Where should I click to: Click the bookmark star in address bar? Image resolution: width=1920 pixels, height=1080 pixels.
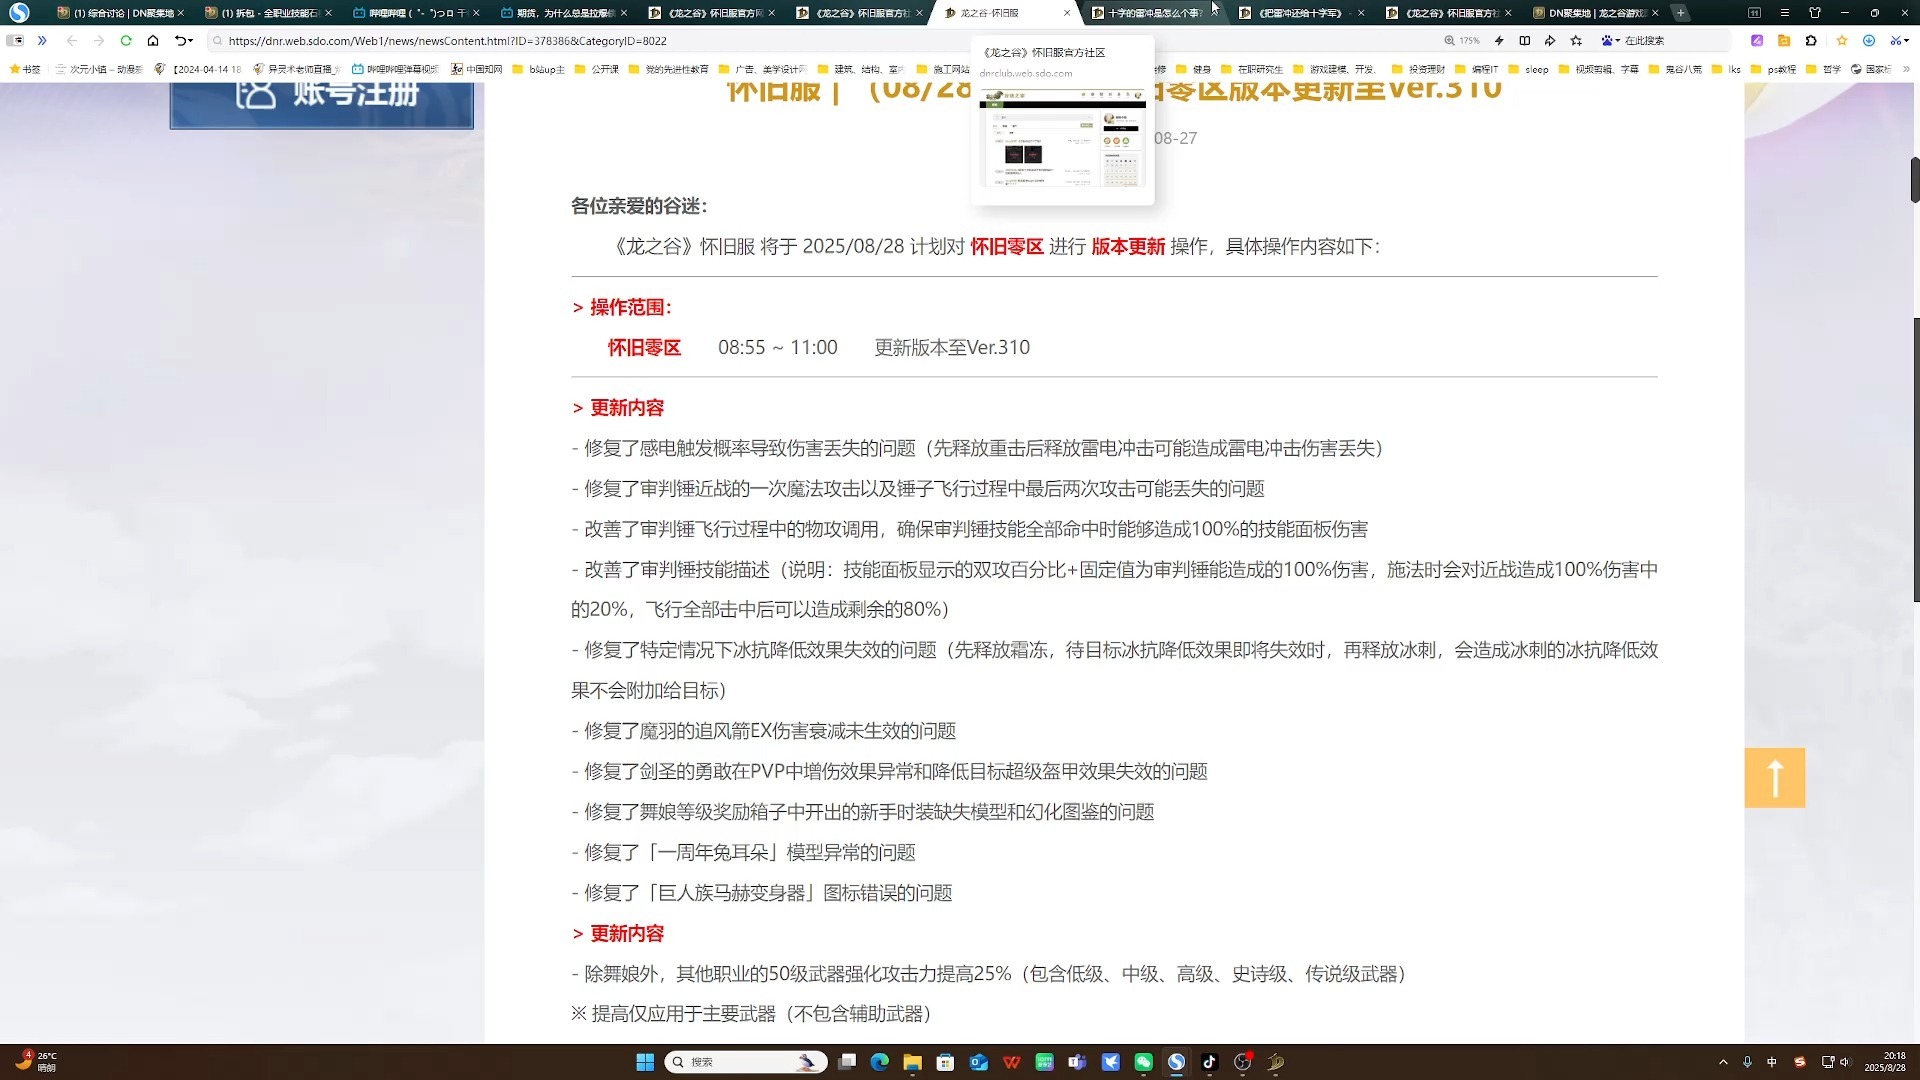1576,41
